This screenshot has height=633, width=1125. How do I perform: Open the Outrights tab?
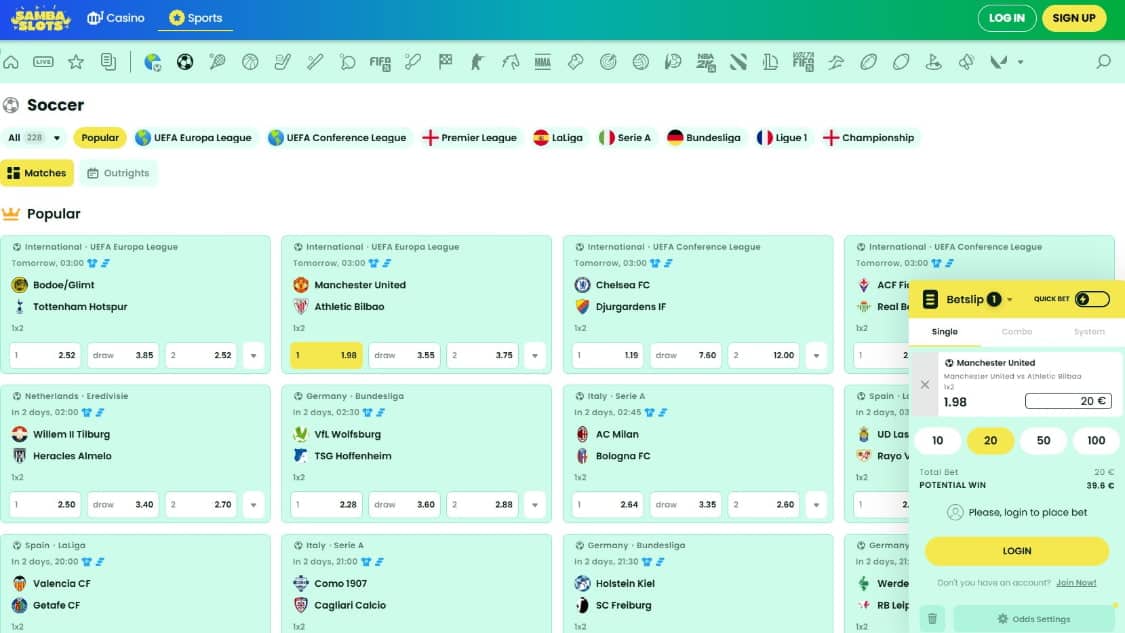118,173
